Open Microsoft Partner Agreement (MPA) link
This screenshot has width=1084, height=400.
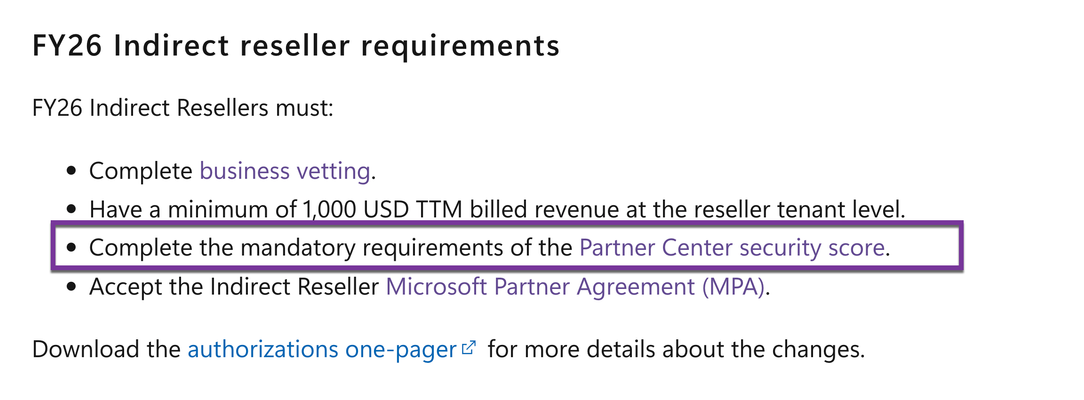(576, 286)
